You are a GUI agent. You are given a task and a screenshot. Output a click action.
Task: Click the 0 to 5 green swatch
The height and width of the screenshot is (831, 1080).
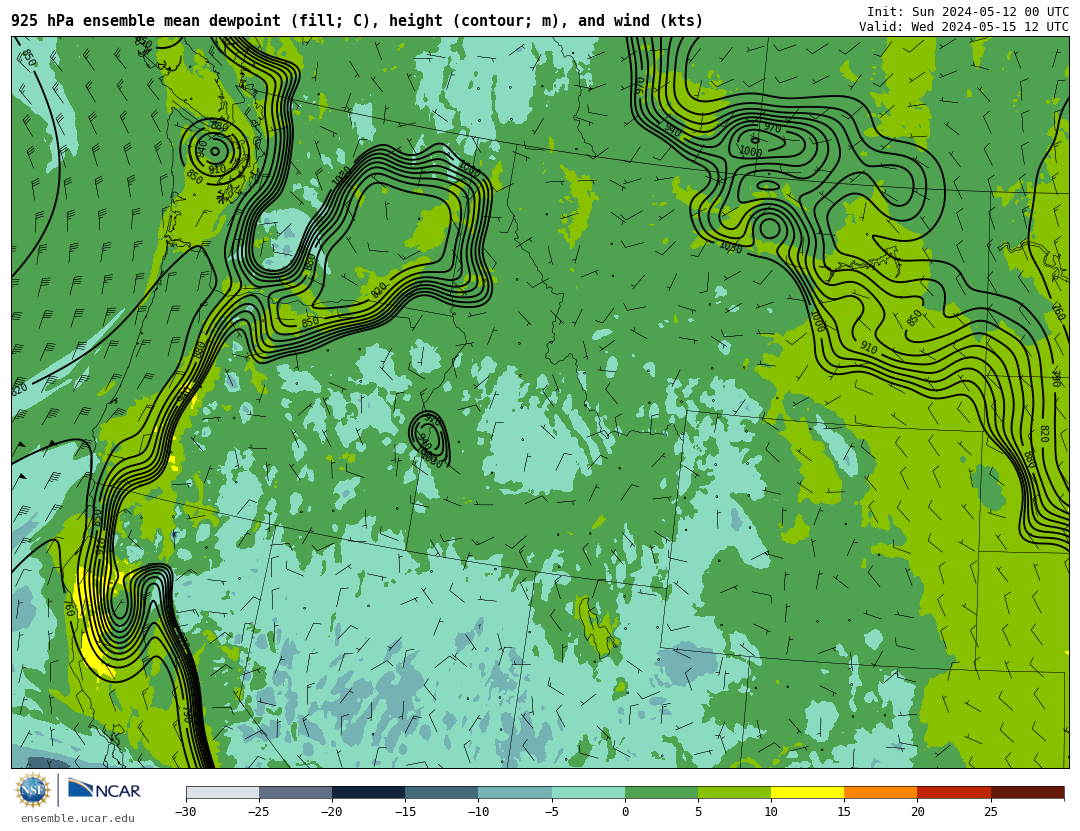661,792
